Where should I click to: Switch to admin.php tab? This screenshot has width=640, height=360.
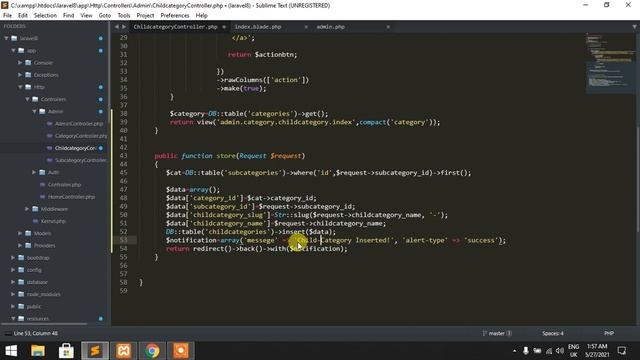coord(331,27)
